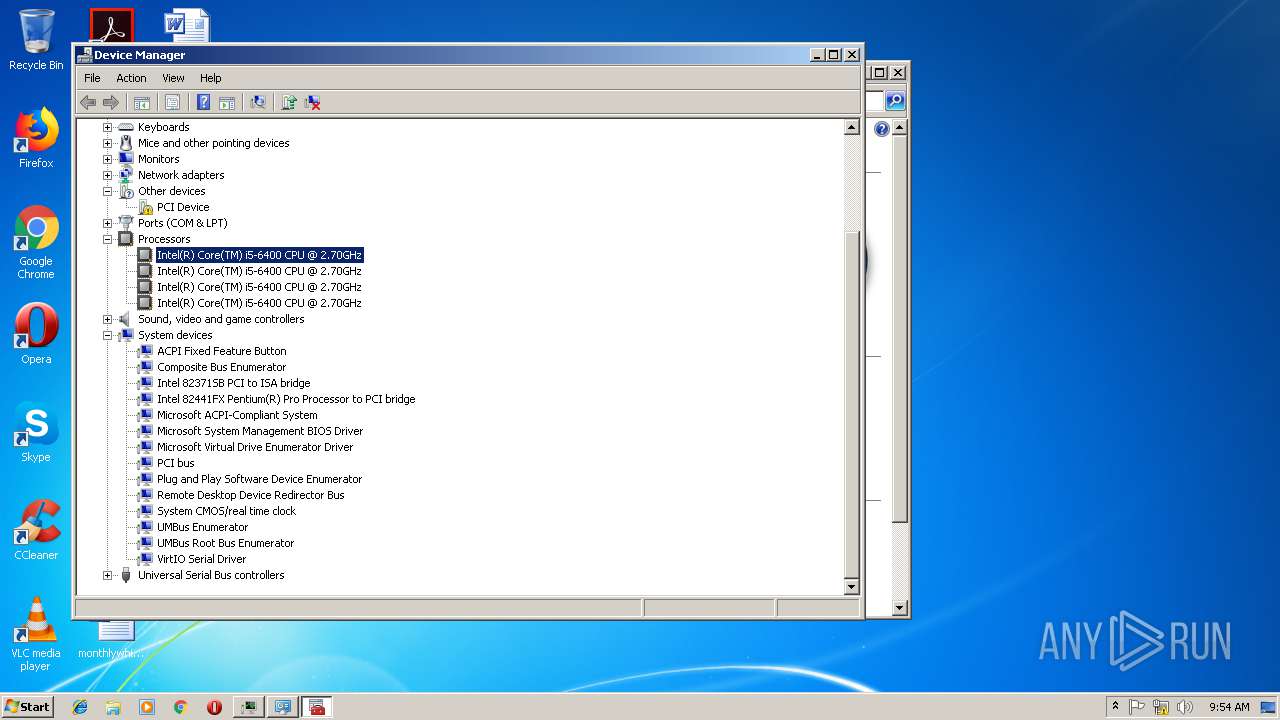1280x720 pixels.
Task: Expand Universal Serial Bus controllers node
Action: click(x=108, y=575)
